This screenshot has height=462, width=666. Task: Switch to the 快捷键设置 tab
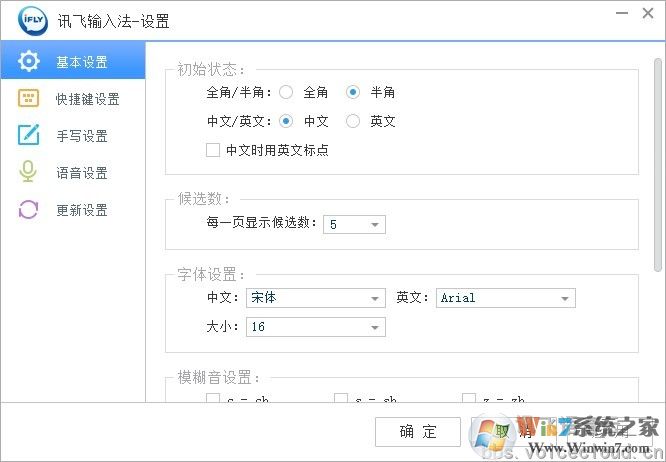[73, 99]
